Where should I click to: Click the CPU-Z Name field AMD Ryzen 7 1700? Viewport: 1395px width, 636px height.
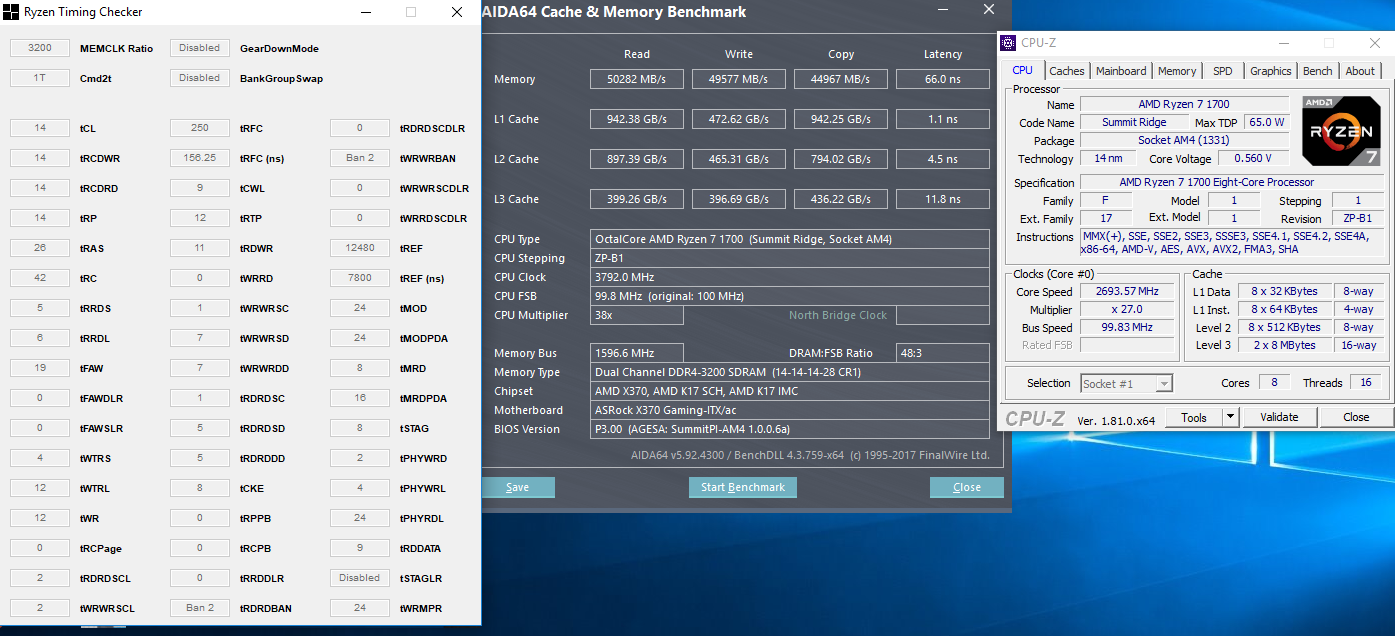click(1184, 104)
